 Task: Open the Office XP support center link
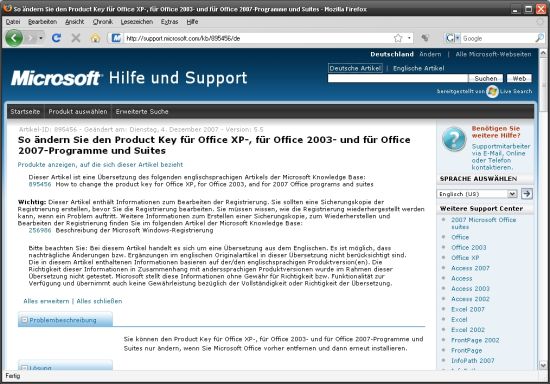click(x=465, y=258)
